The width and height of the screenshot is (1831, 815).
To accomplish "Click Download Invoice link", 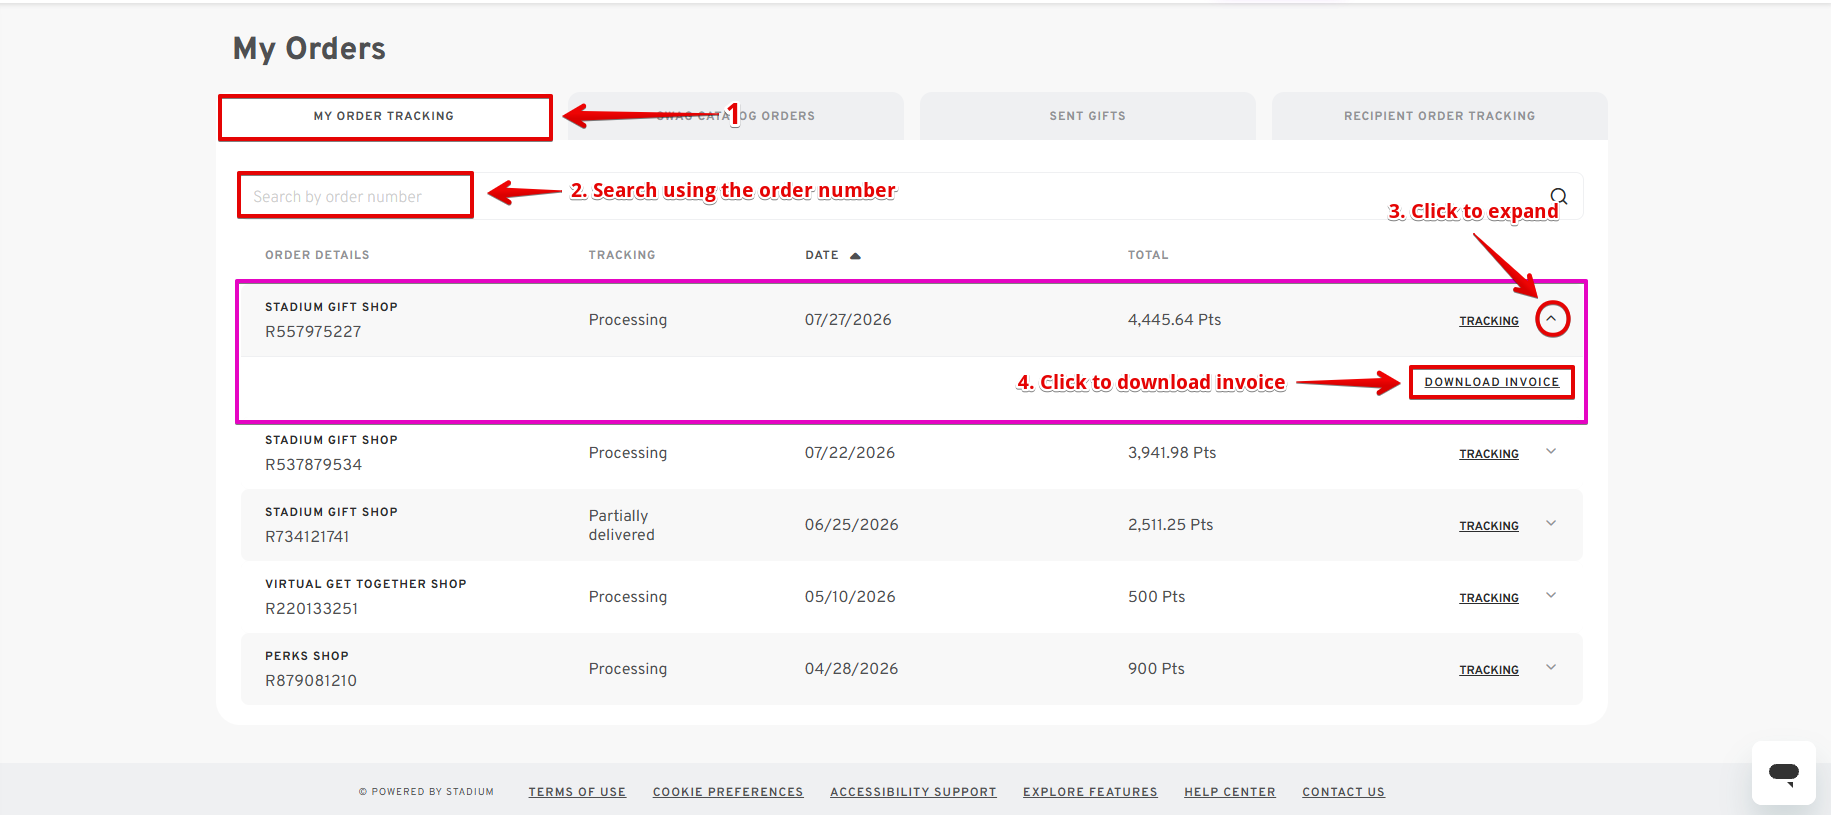I will [1492, 382].
